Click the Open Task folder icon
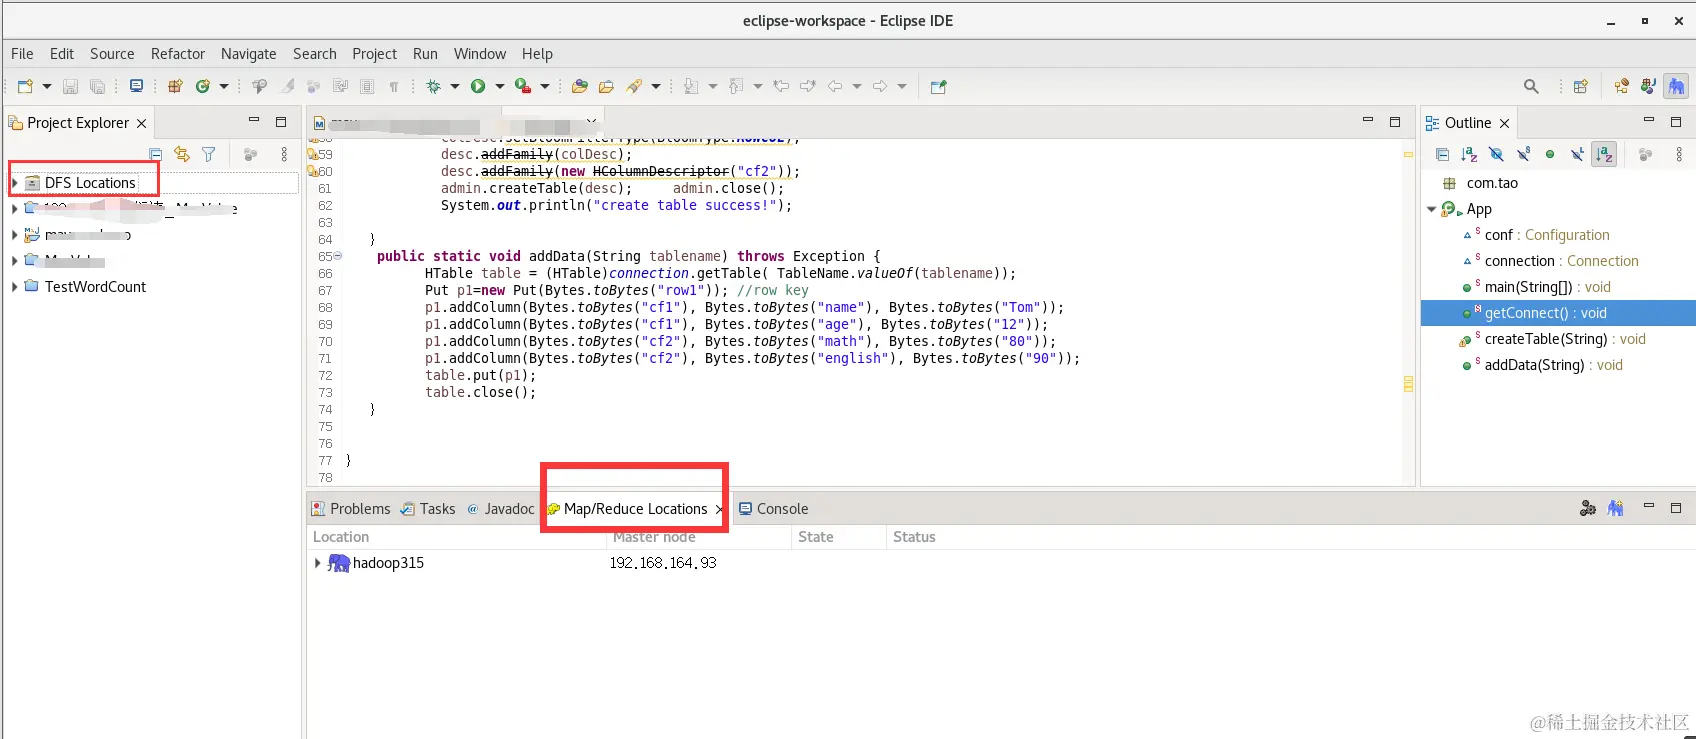 (x=606, y=87)
